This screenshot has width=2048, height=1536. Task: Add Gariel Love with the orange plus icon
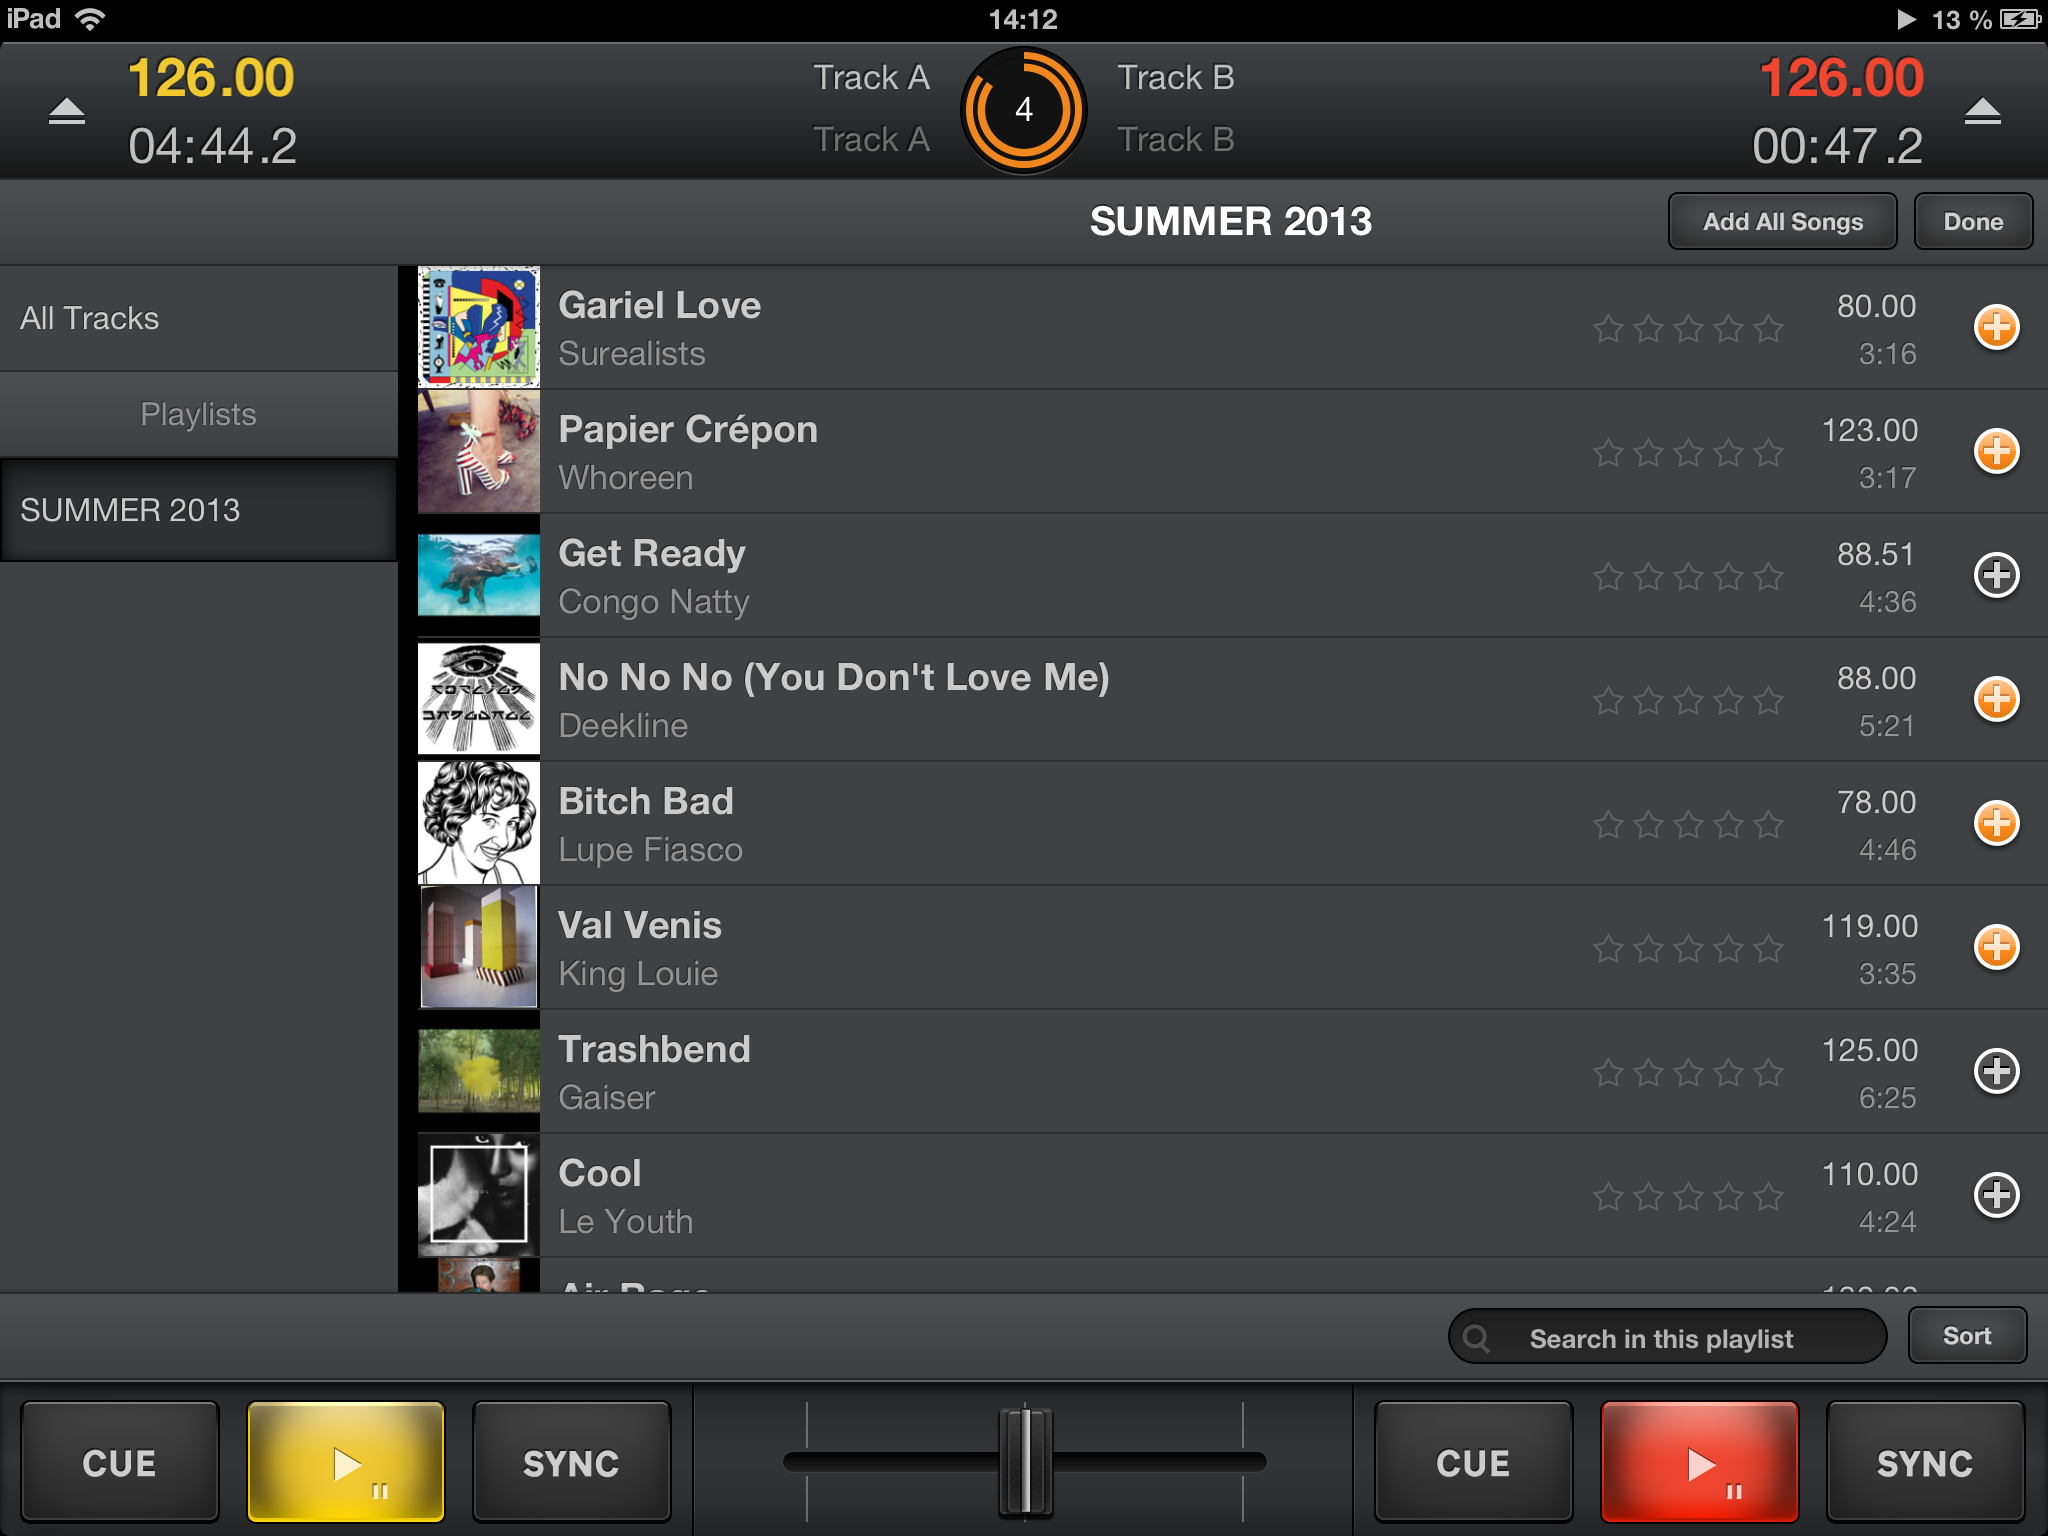[1996, 327]
